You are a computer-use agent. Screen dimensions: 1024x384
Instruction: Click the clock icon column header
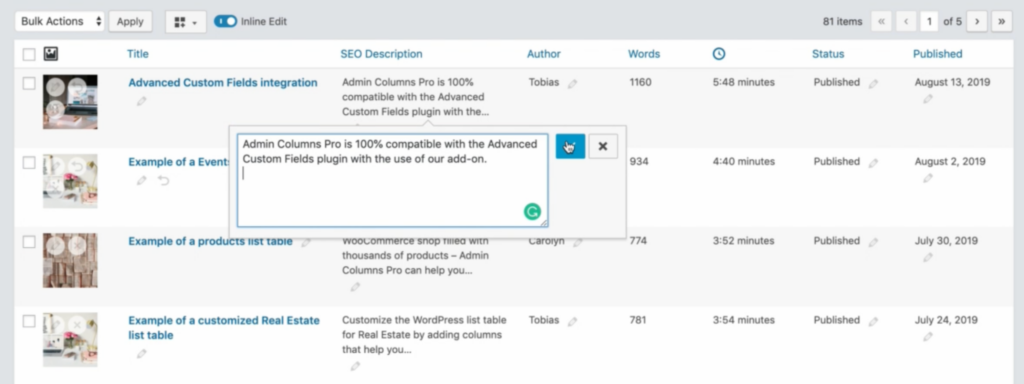point(719,54)
